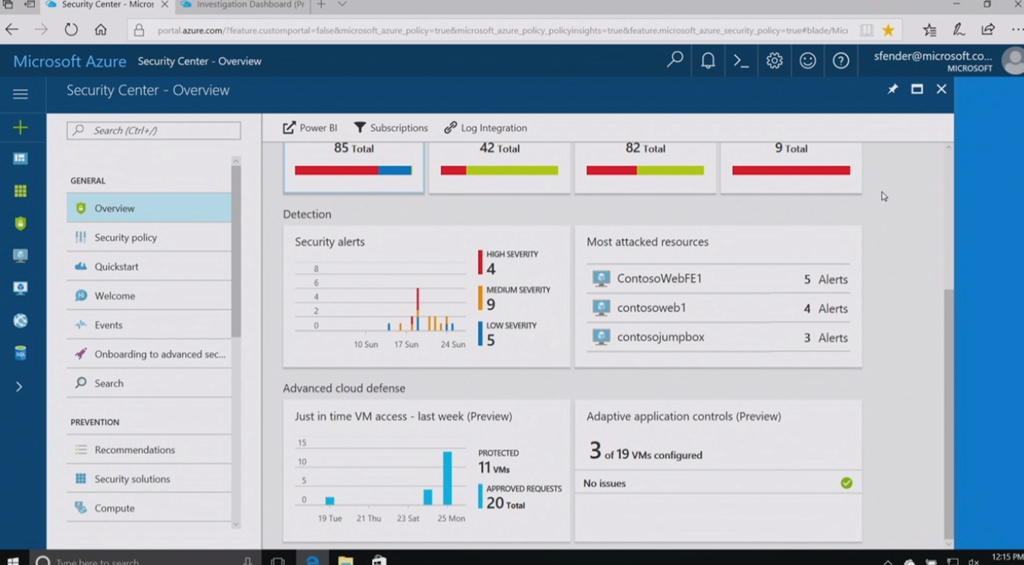Click the portal.azure.com address bar

click(x=502, y=30)
